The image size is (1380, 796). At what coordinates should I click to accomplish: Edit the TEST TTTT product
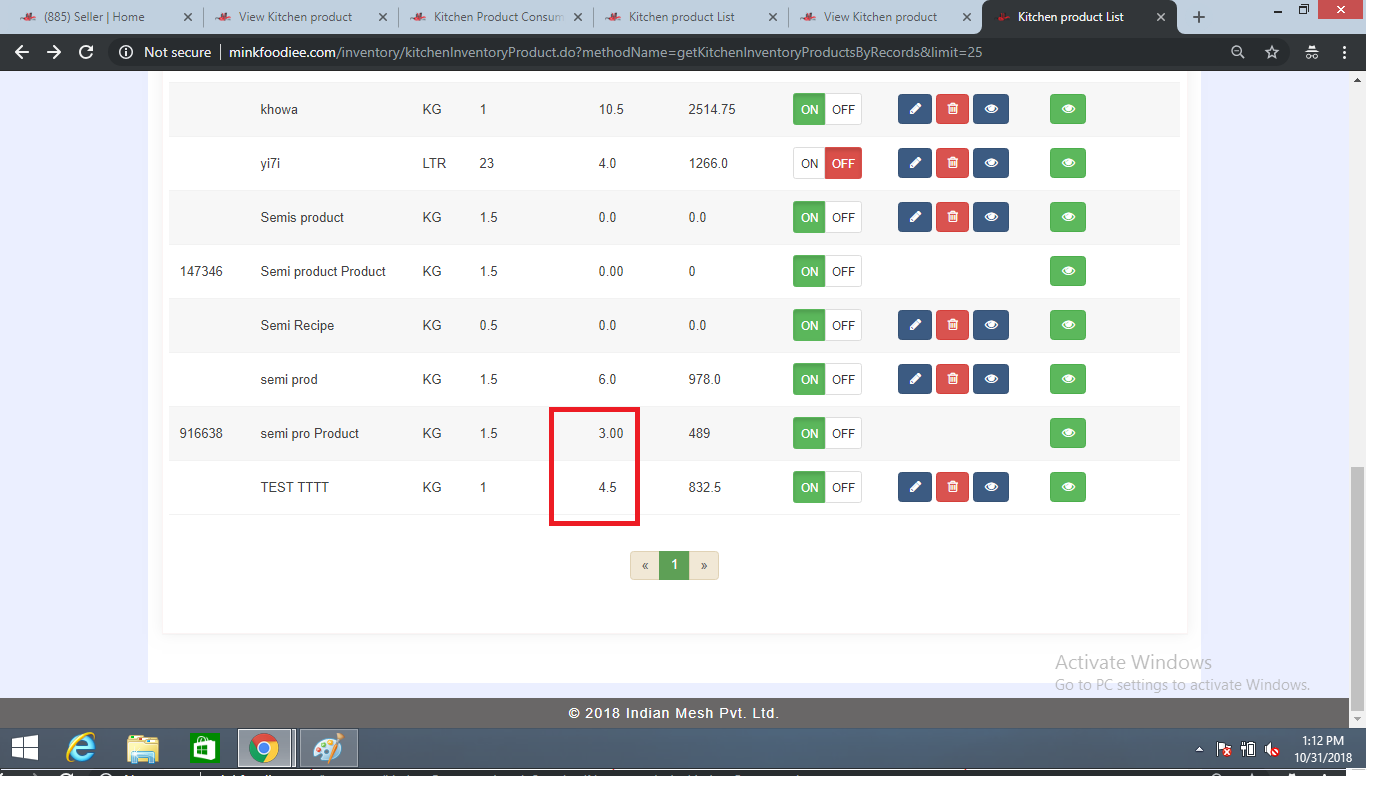915,487
